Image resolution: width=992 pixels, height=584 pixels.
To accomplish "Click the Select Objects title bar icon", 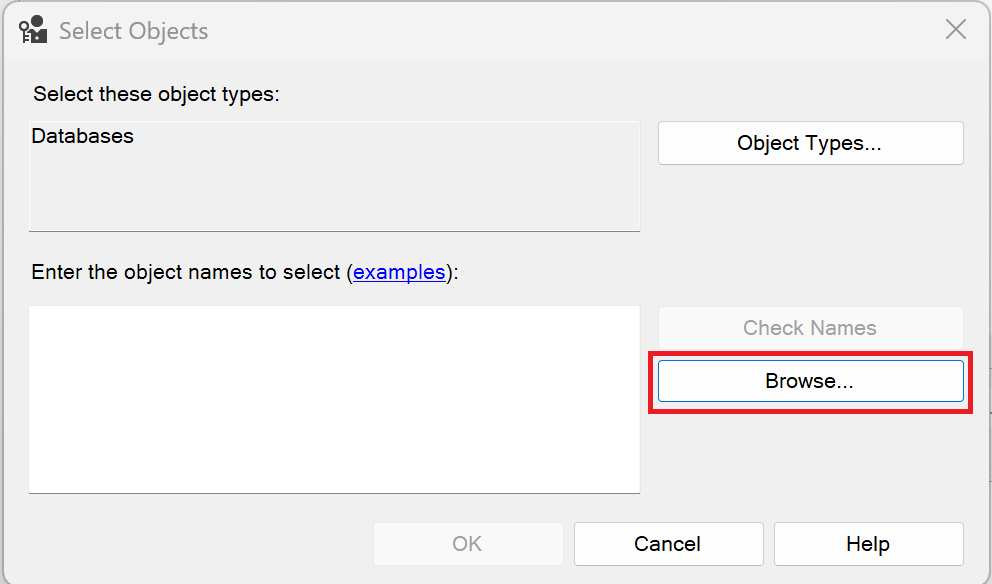I will pos(33,30).
